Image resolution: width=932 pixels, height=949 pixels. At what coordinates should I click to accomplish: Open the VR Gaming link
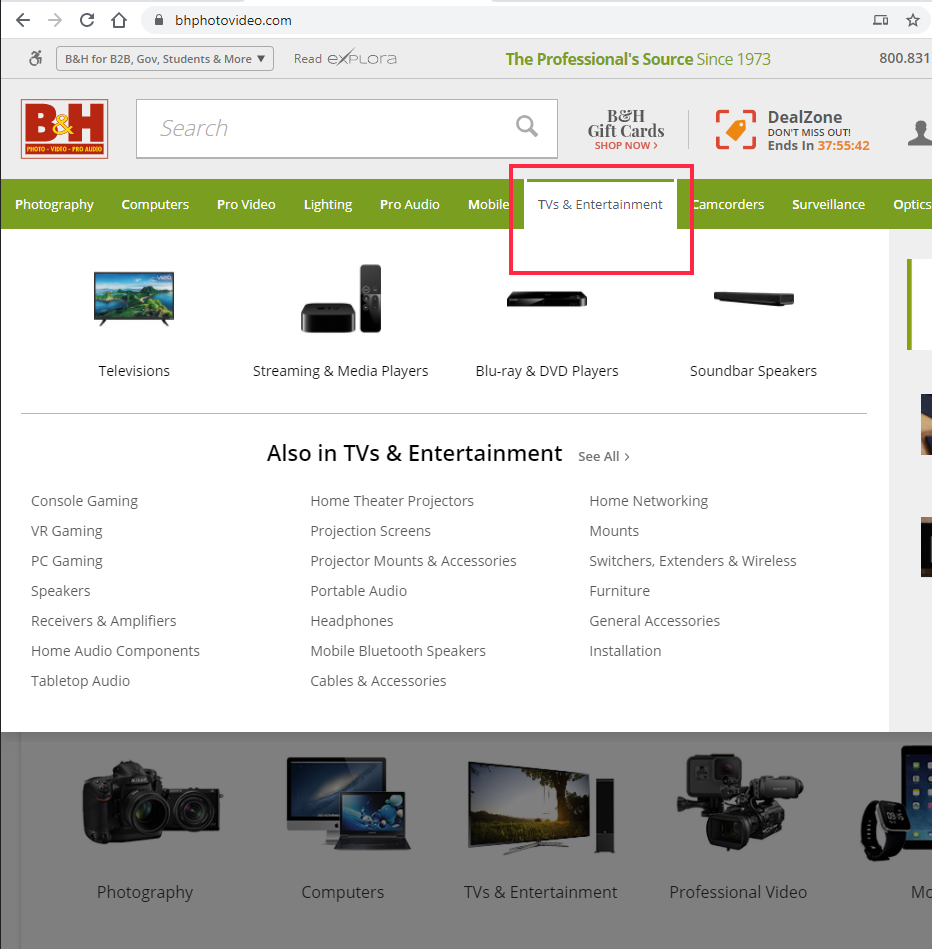(67, 531)
